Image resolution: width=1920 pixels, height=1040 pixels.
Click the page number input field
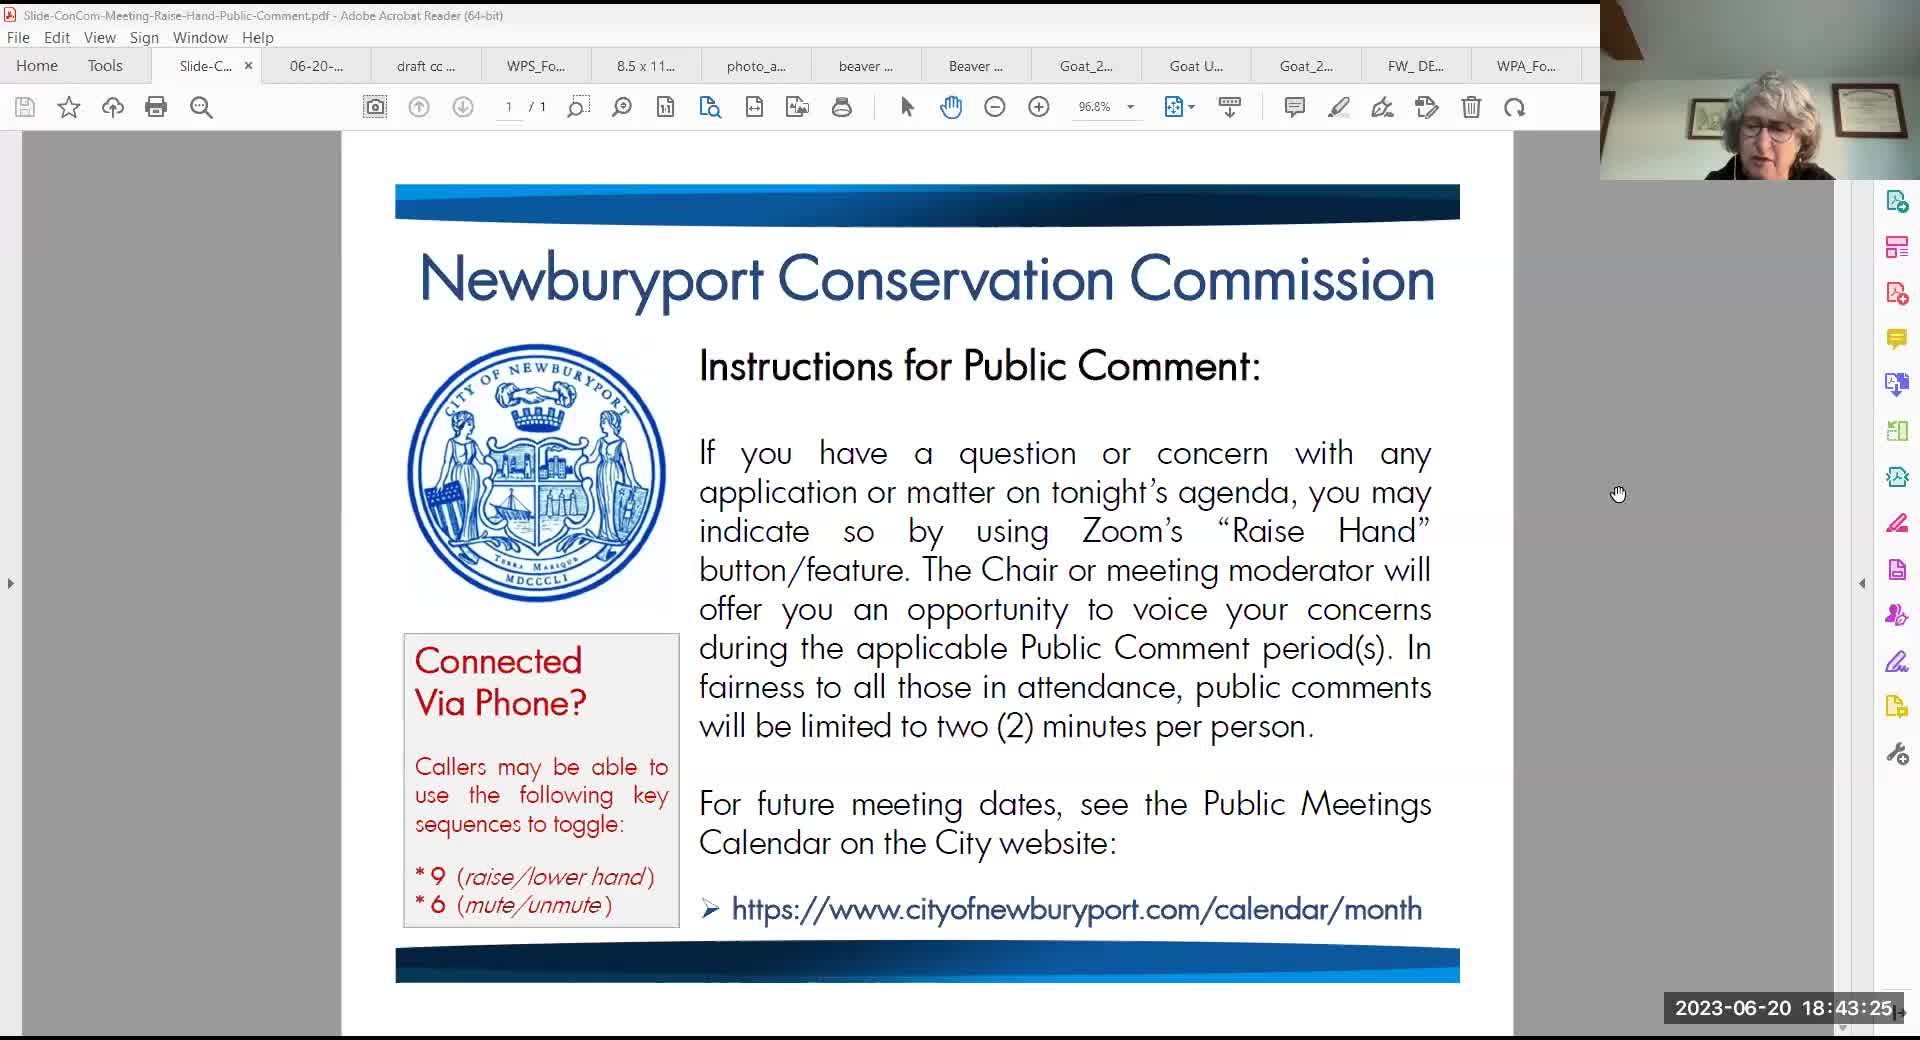[x=509, y=107]
